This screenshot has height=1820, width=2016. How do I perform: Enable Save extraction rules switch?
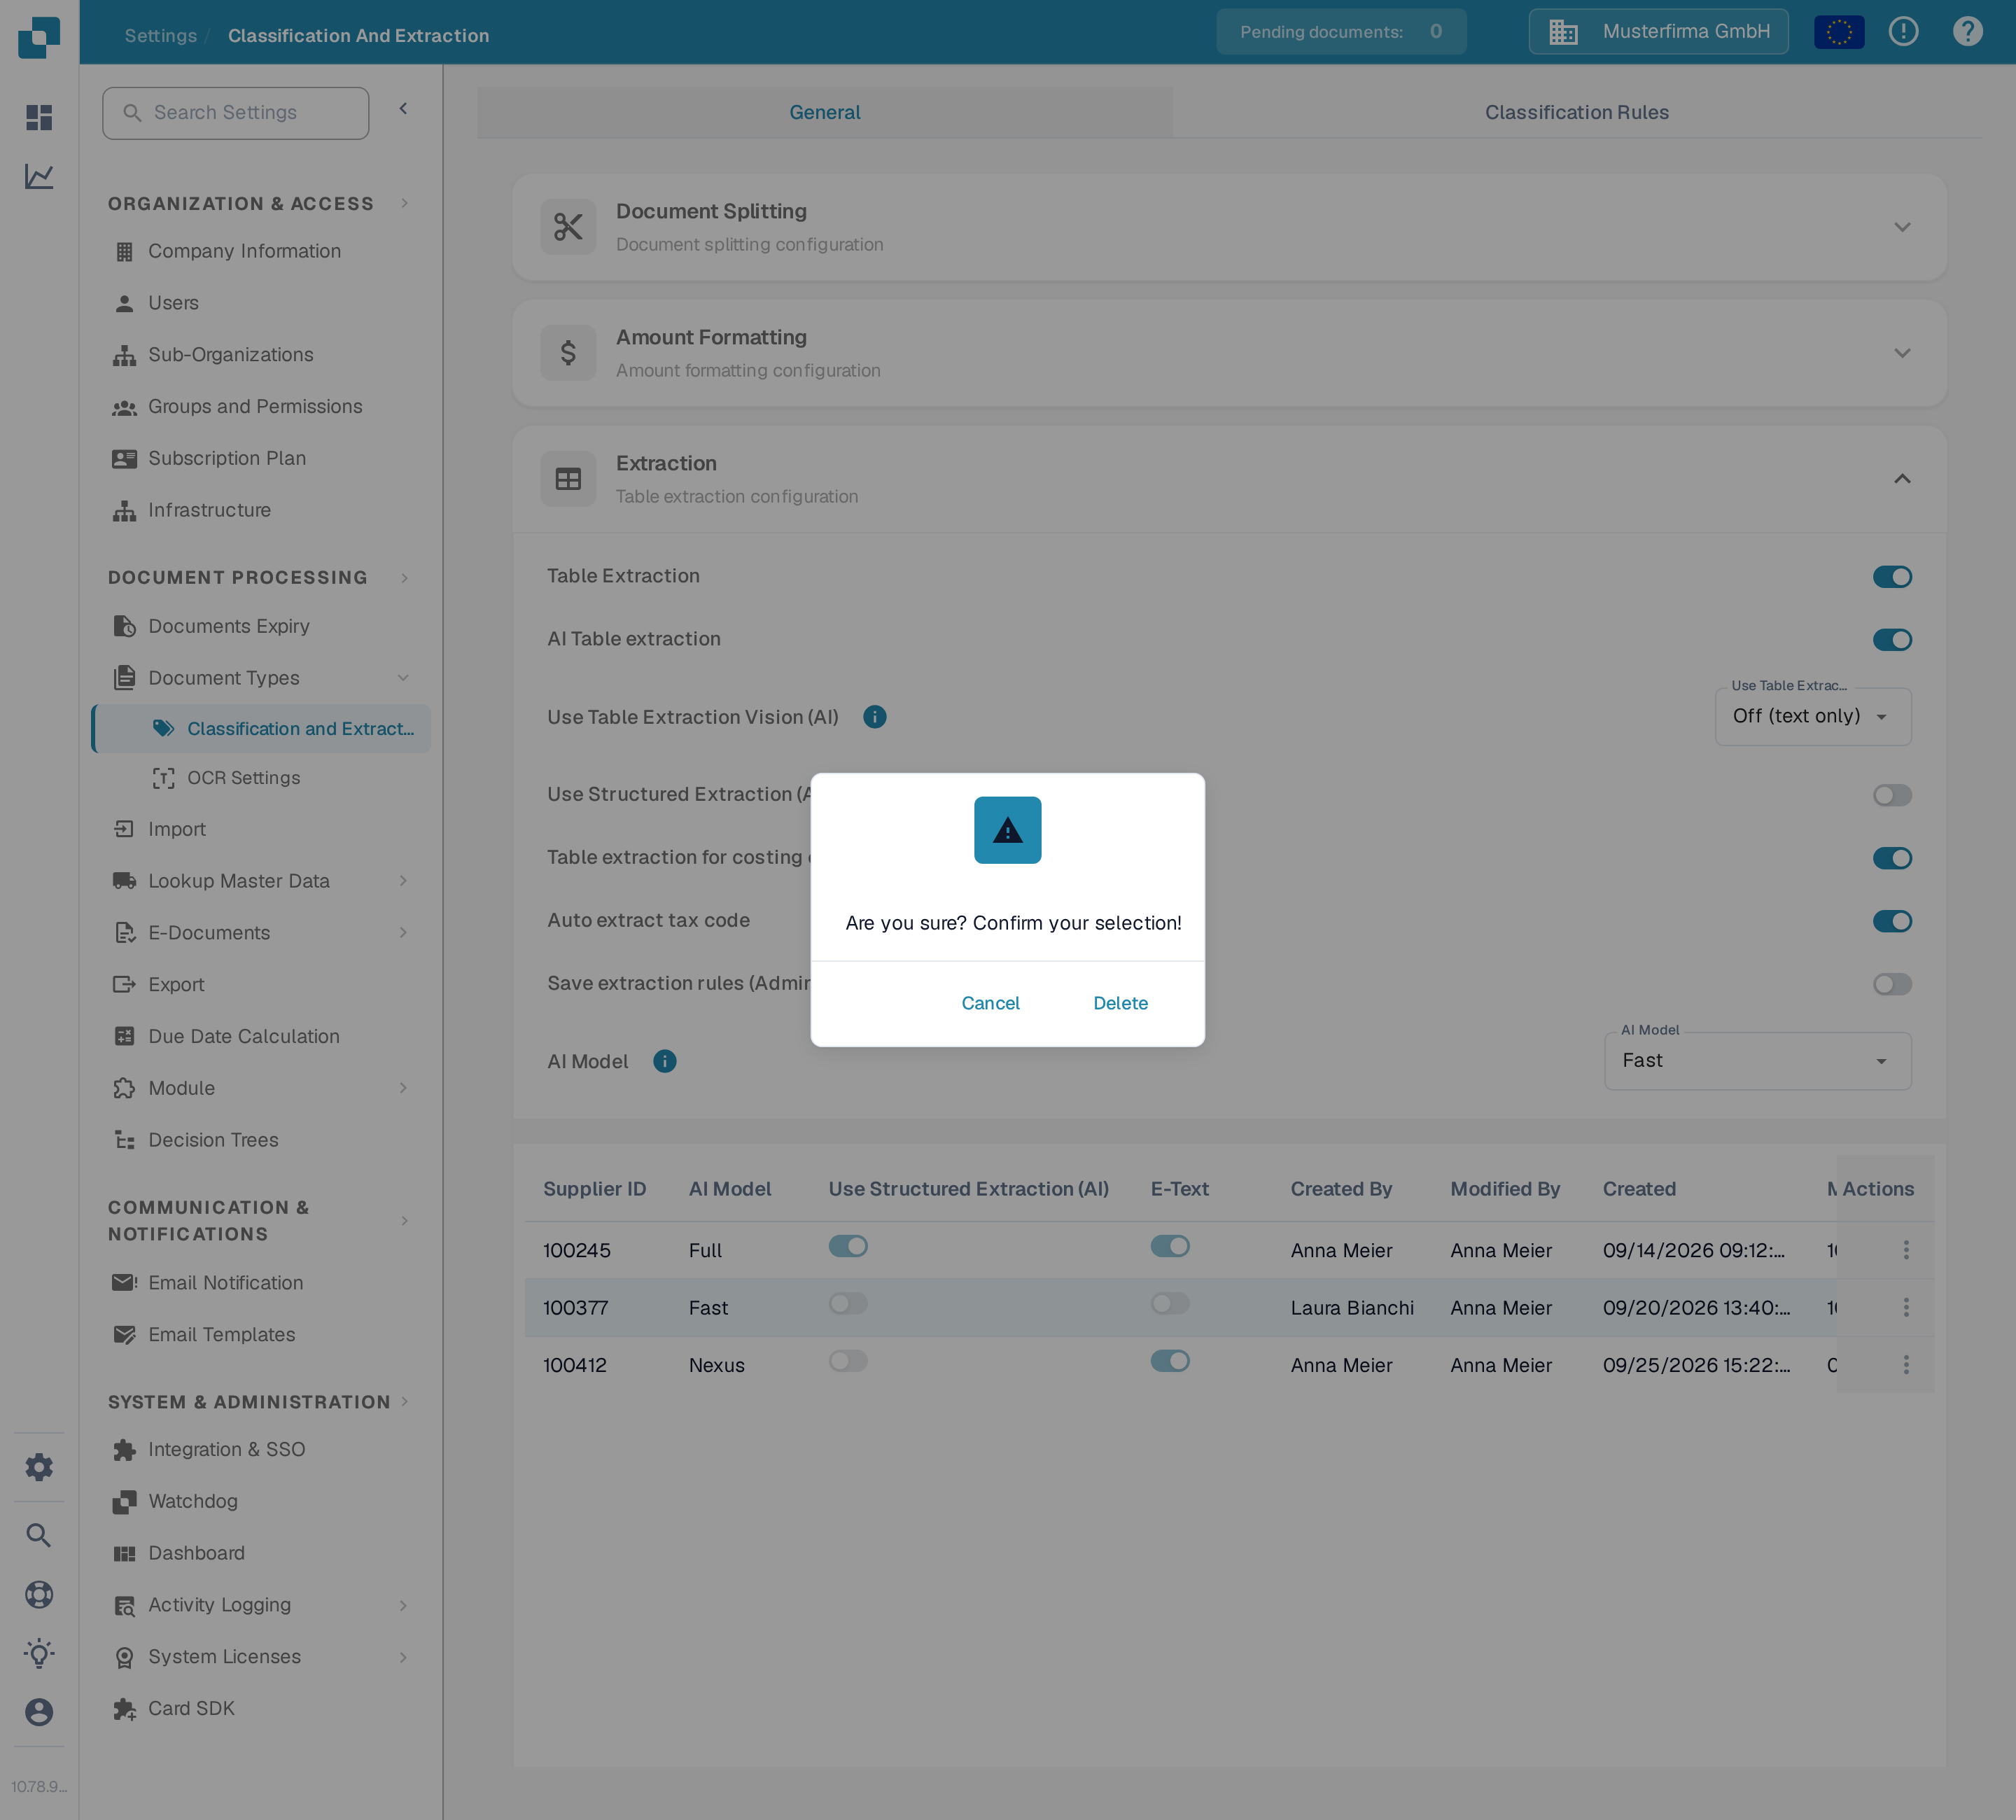[1892, 984]
